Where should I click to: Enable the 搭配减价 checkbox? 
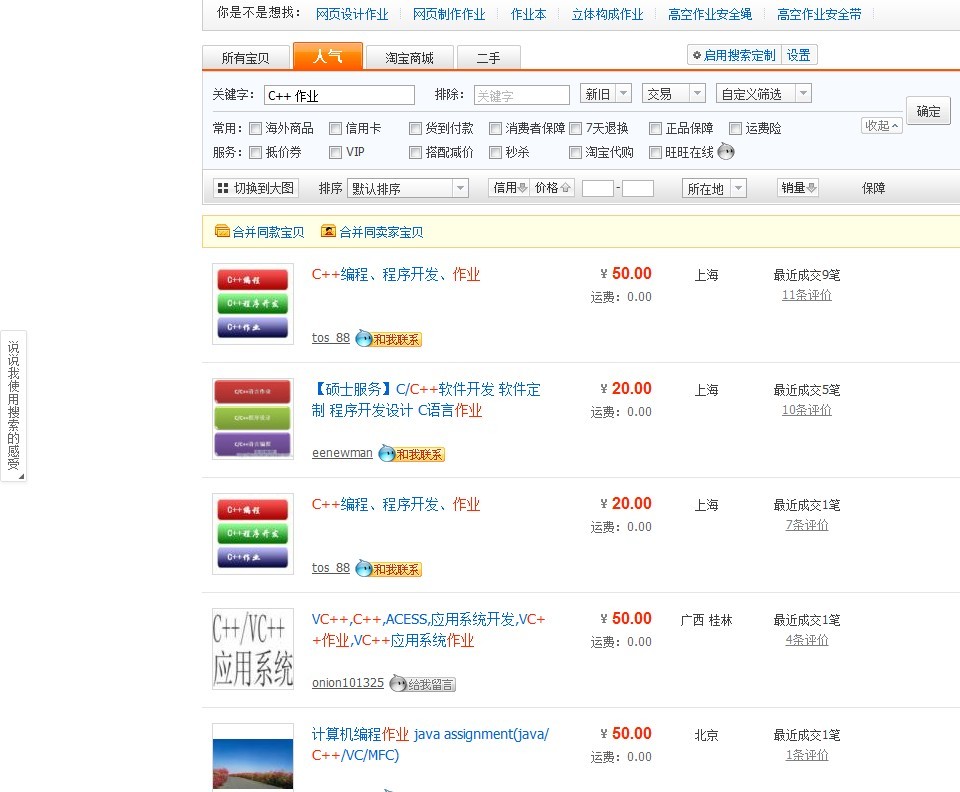coord(415,152)
